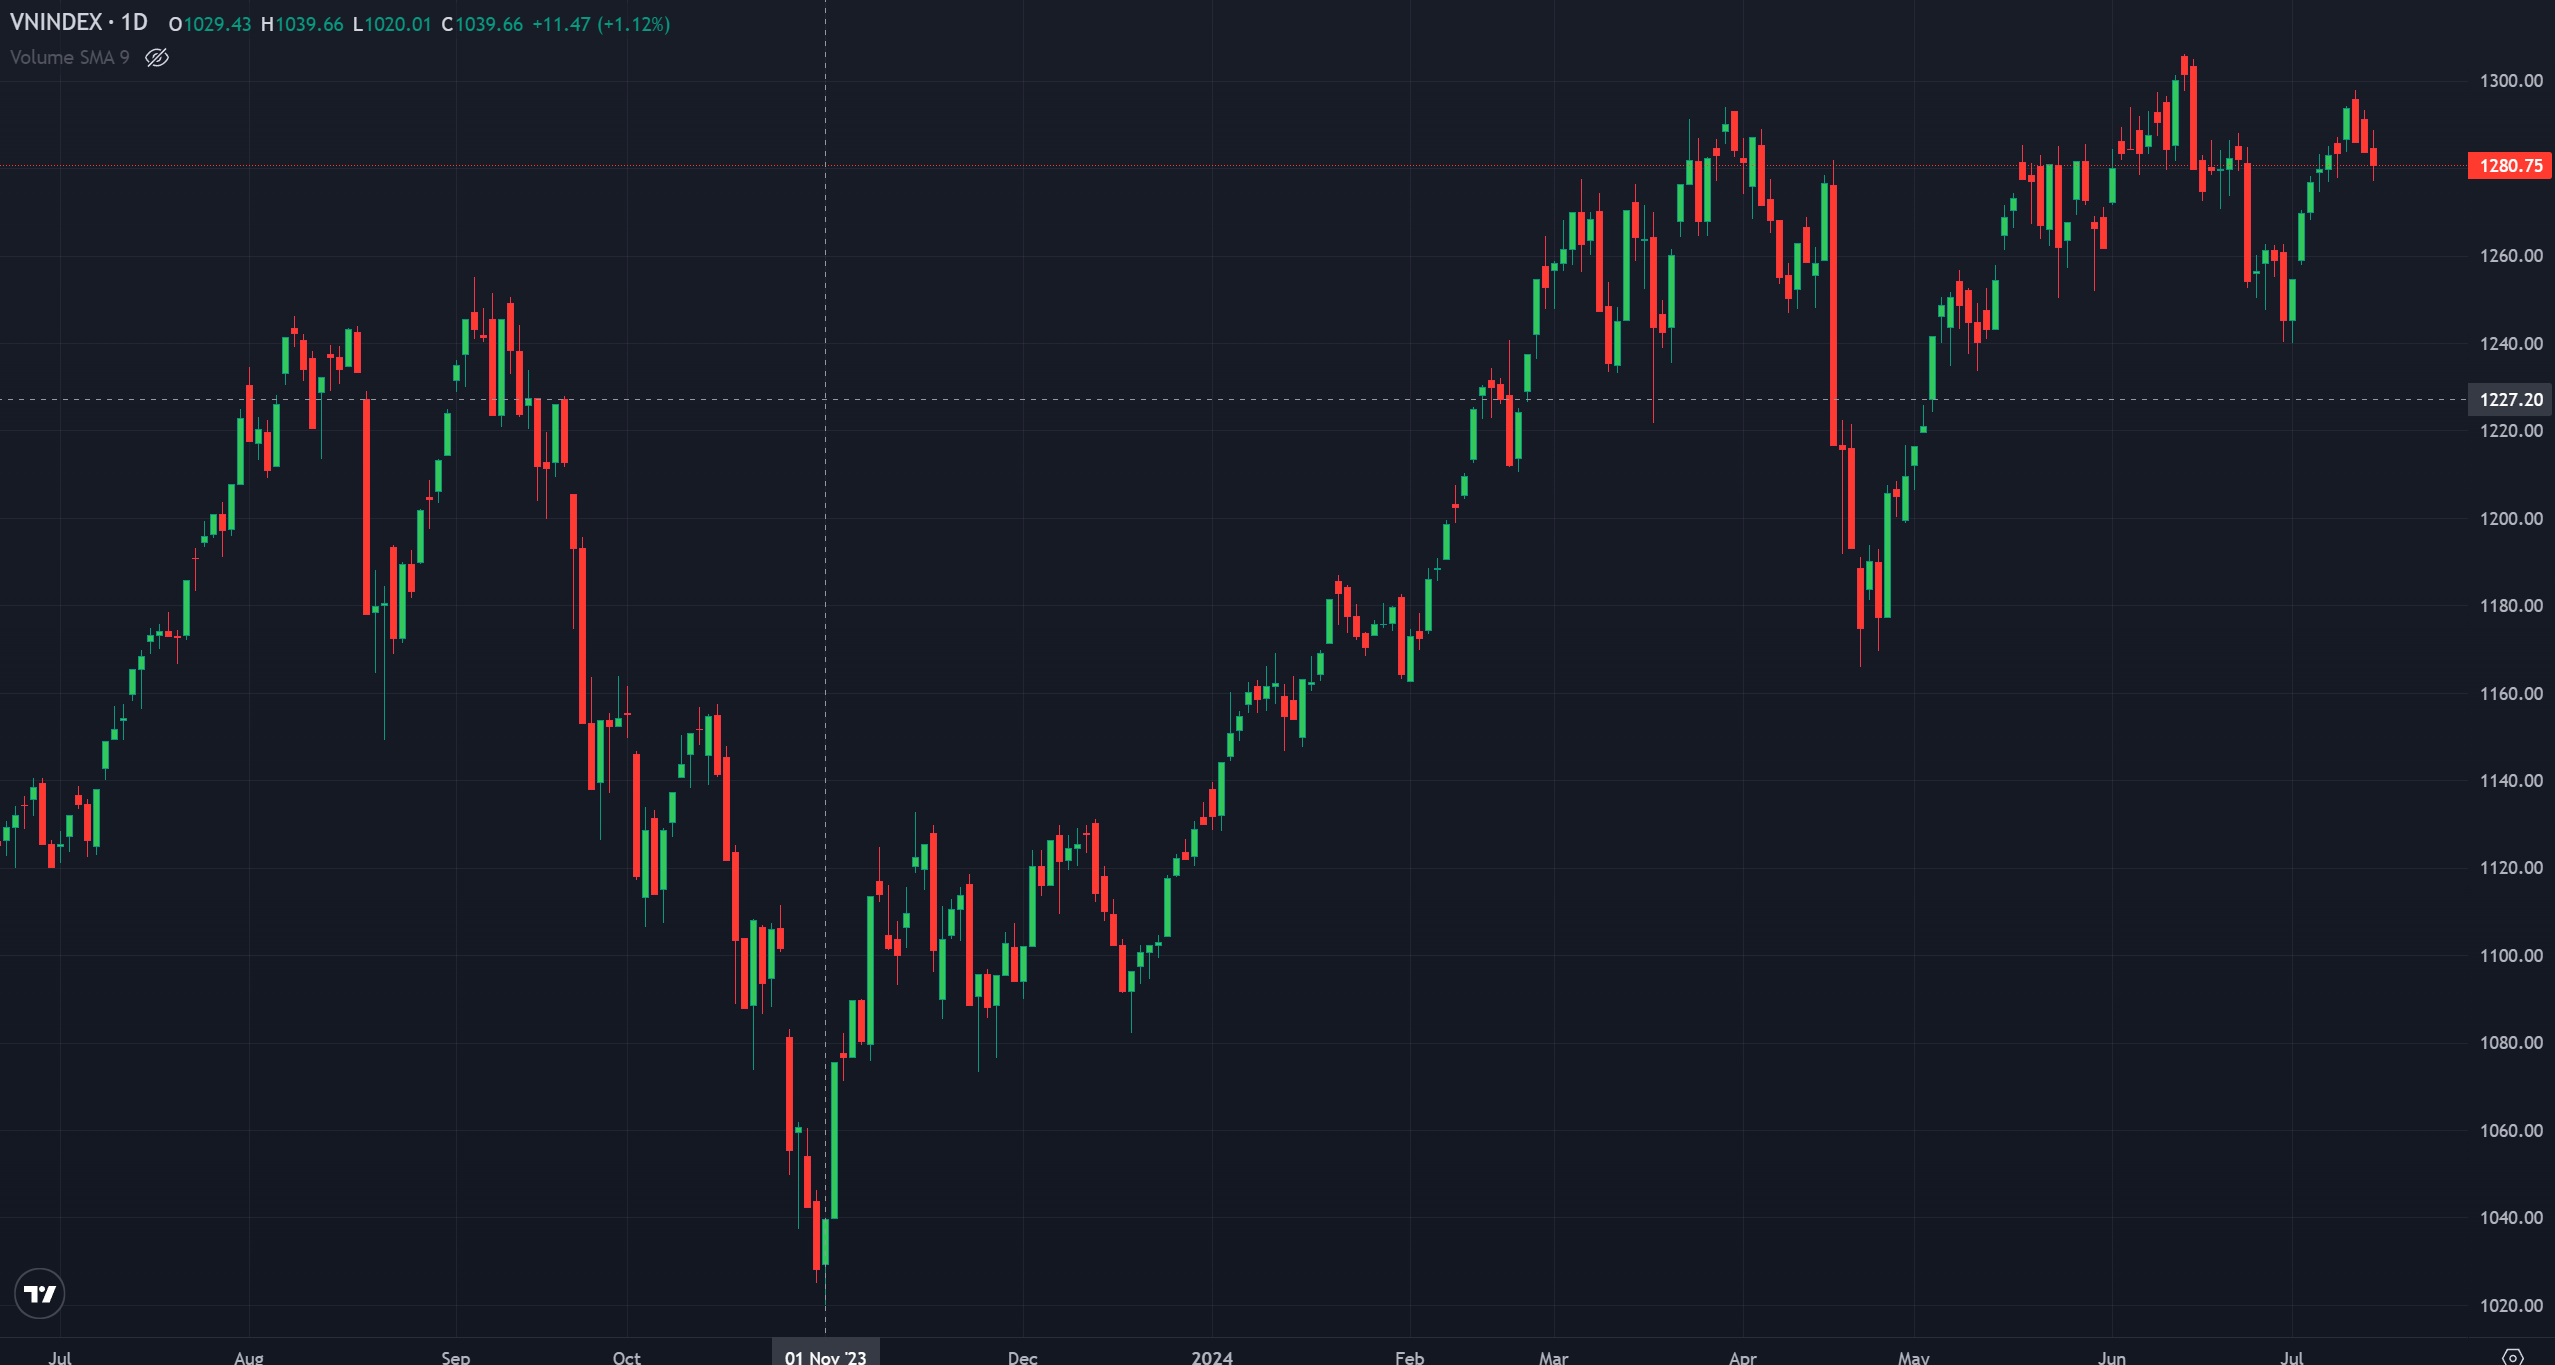Click the 1040.00 price axis label
Image resolution: width=2555 pixels, height=1365 pixels.
(x=2511, y=1218)
